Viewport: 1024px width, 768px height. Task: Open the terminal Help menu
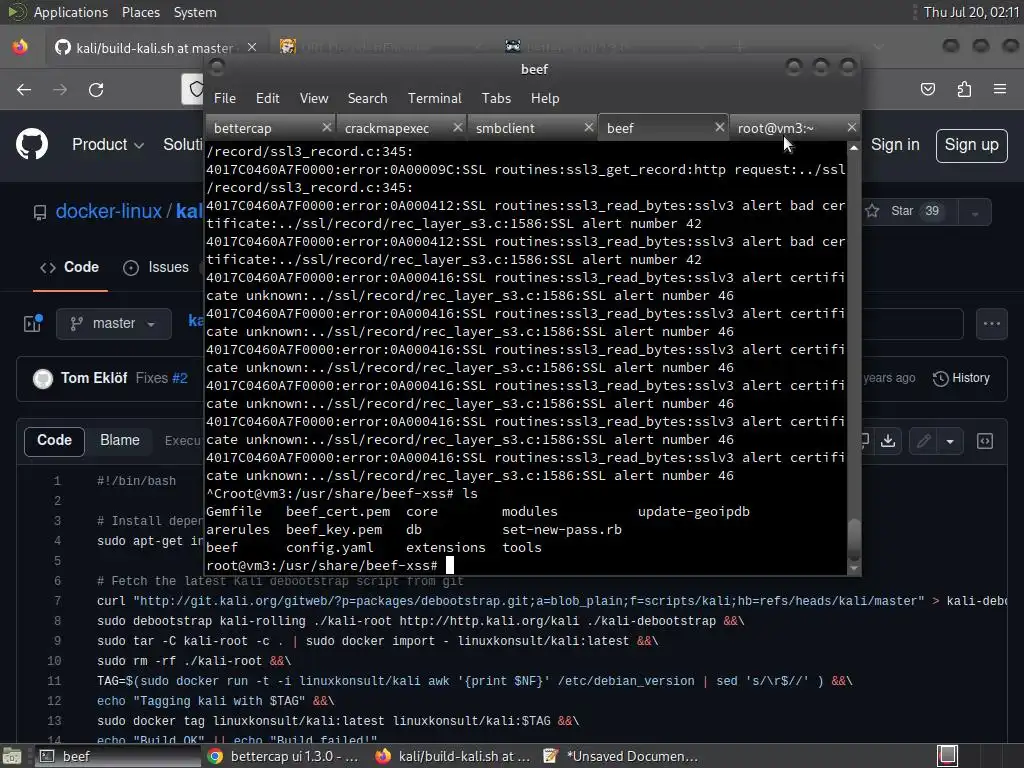click(x=545, y=98)
